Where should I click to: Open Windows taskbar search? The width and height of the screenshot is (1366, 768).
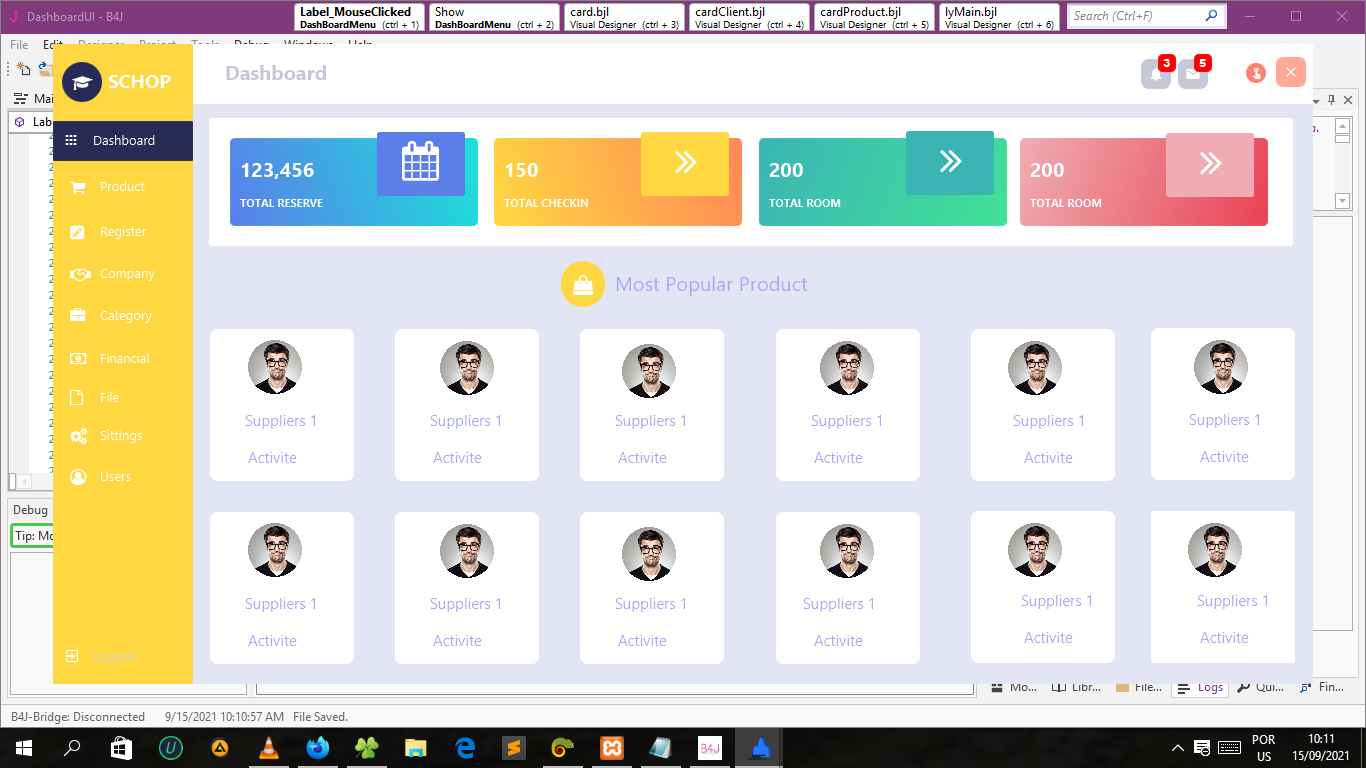pos(72,748)
